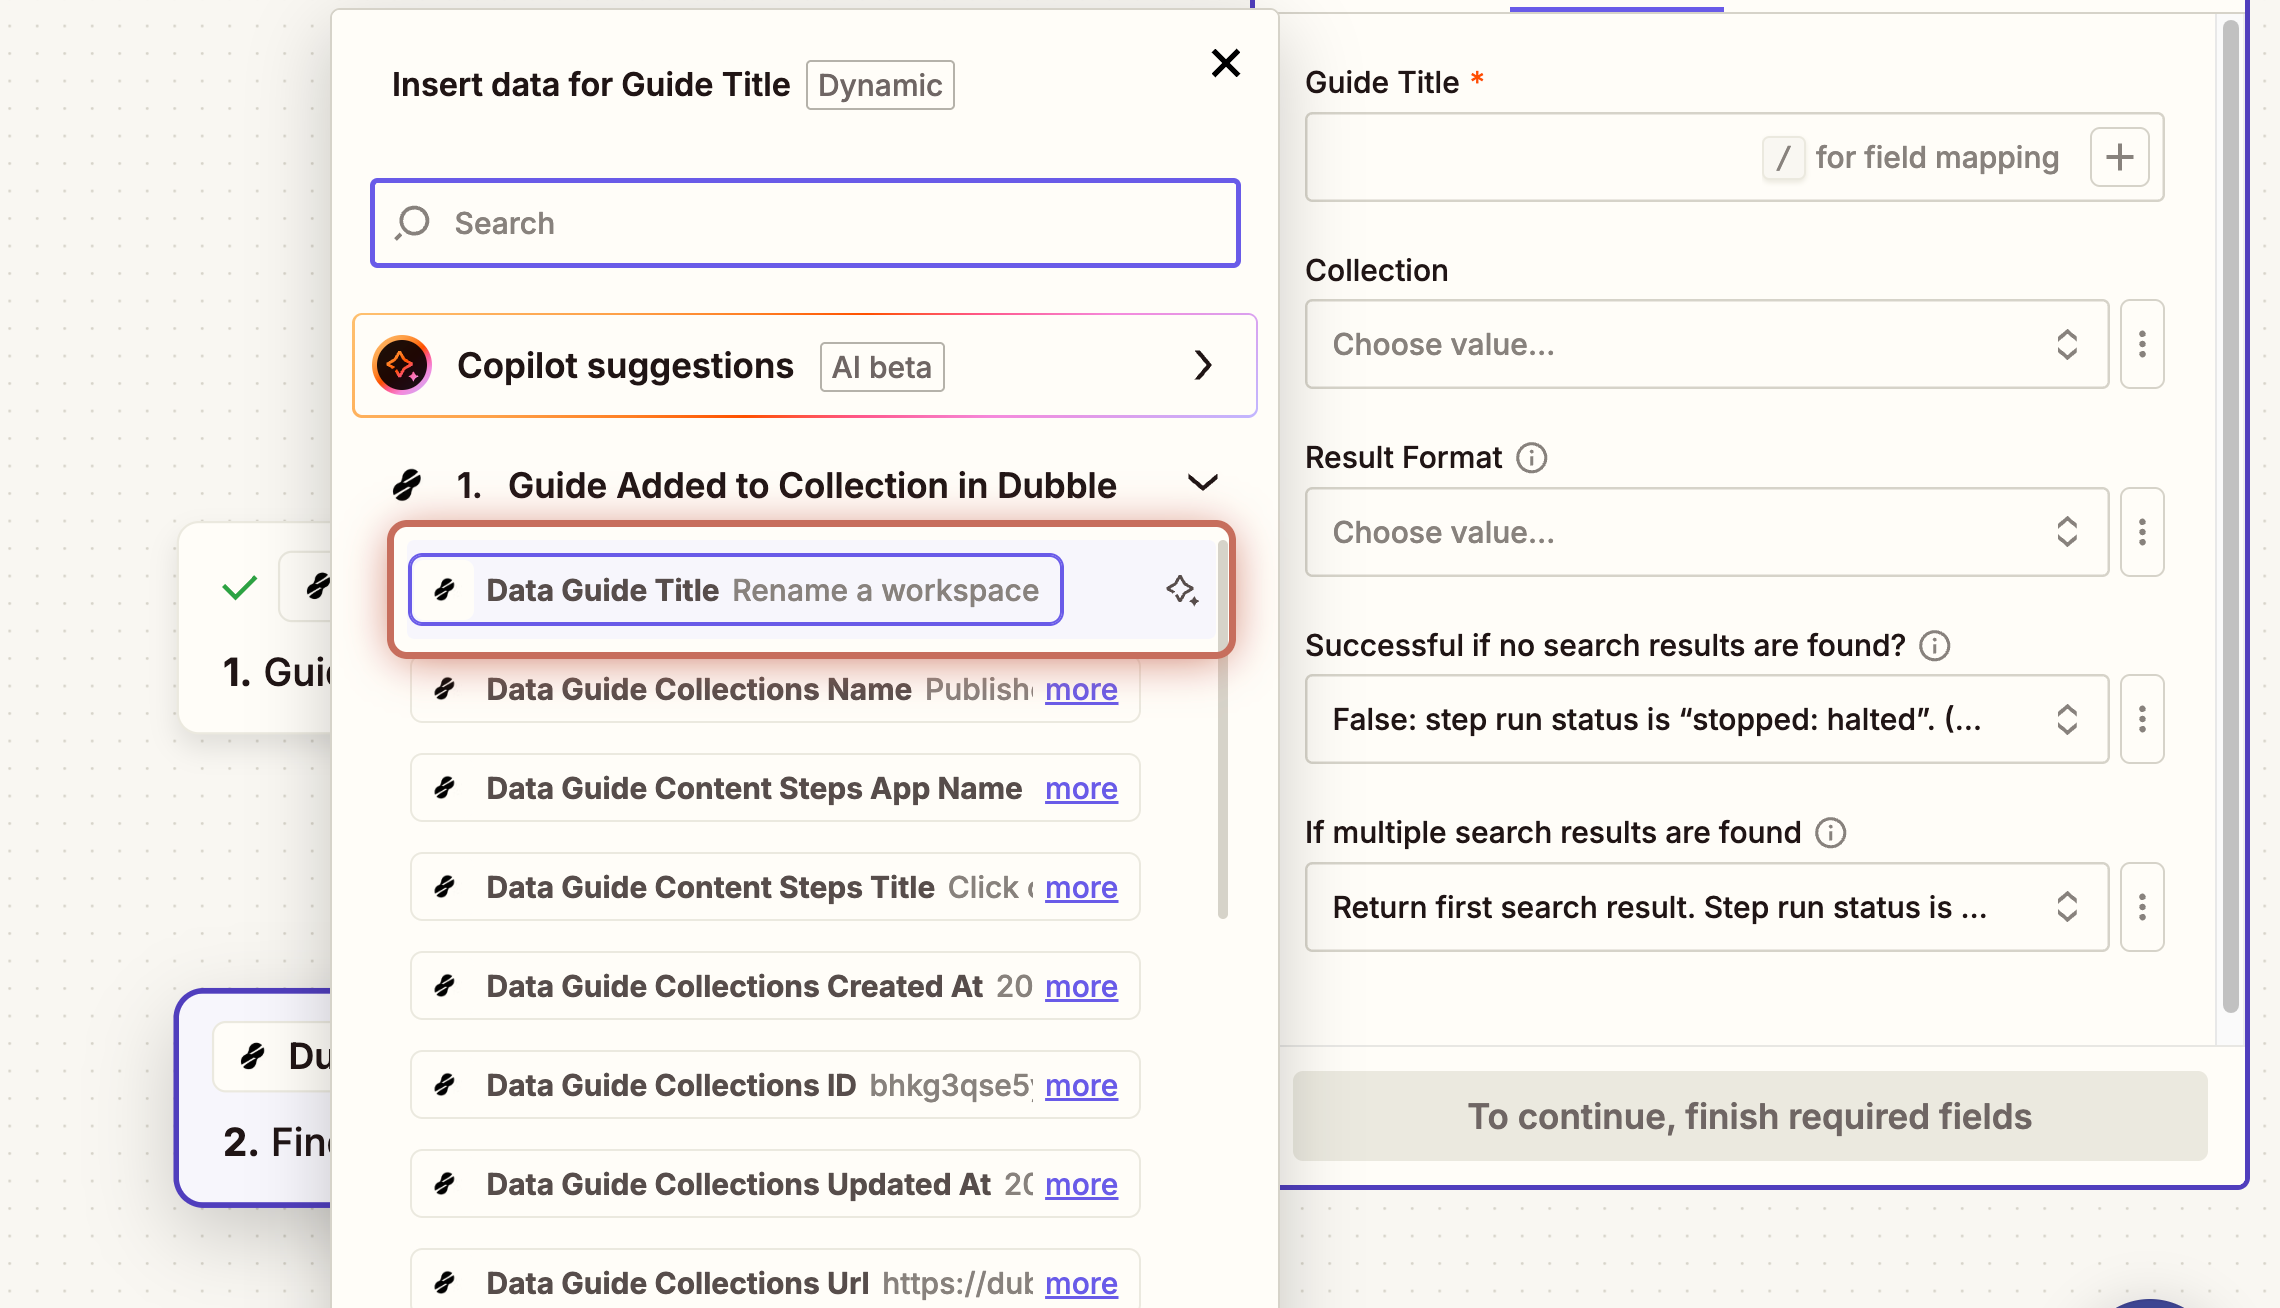Click Dubble icon on Collections Created At row
Viewport: 2280px width, 1308px height.
point(445,986)
